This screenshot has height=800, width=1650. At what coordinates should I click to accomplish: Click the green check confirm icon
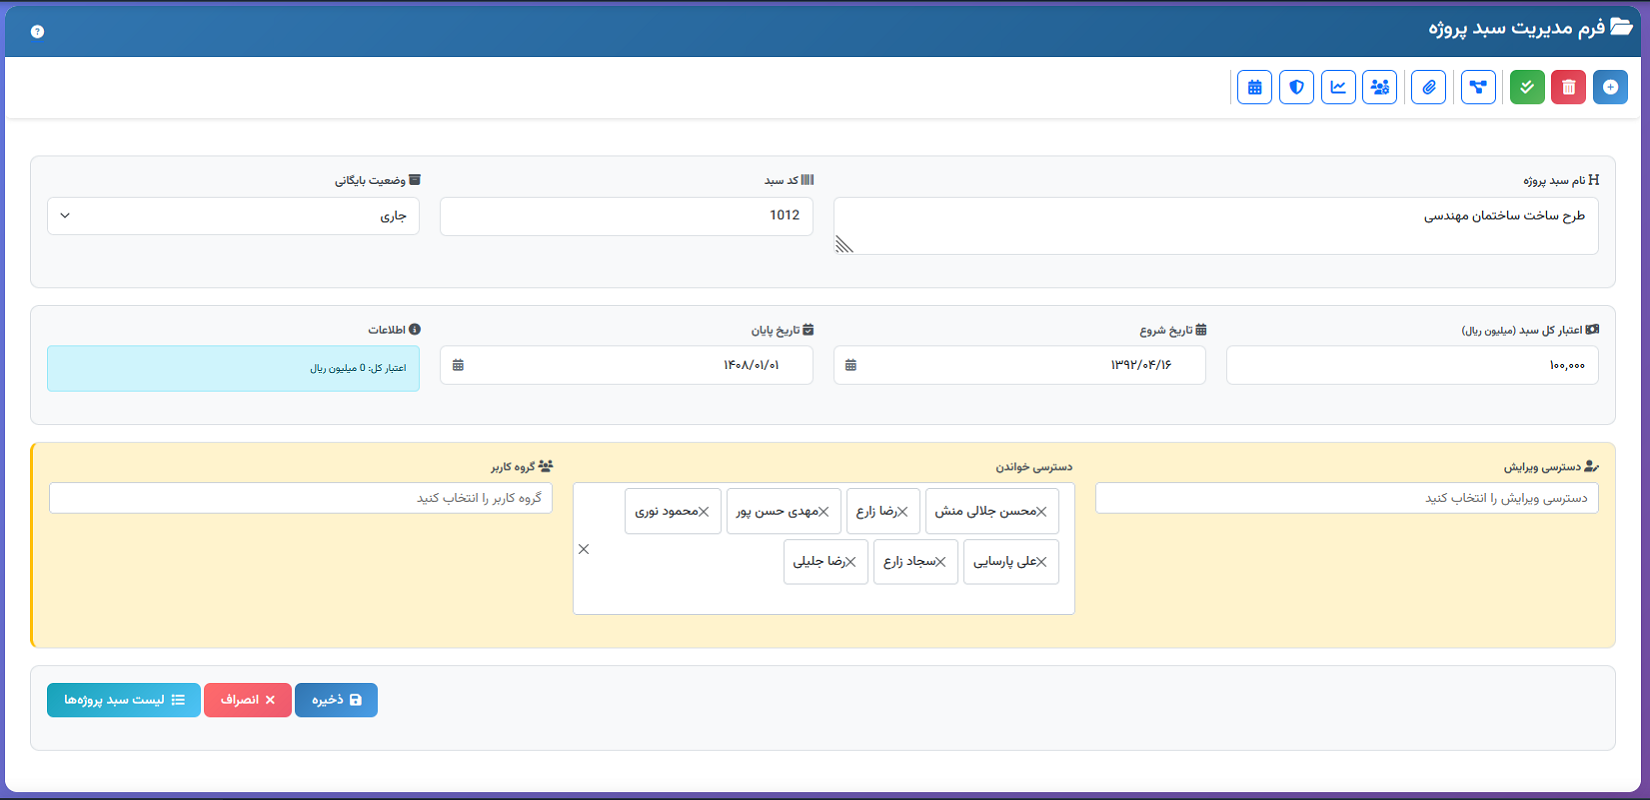(1527, 87)
